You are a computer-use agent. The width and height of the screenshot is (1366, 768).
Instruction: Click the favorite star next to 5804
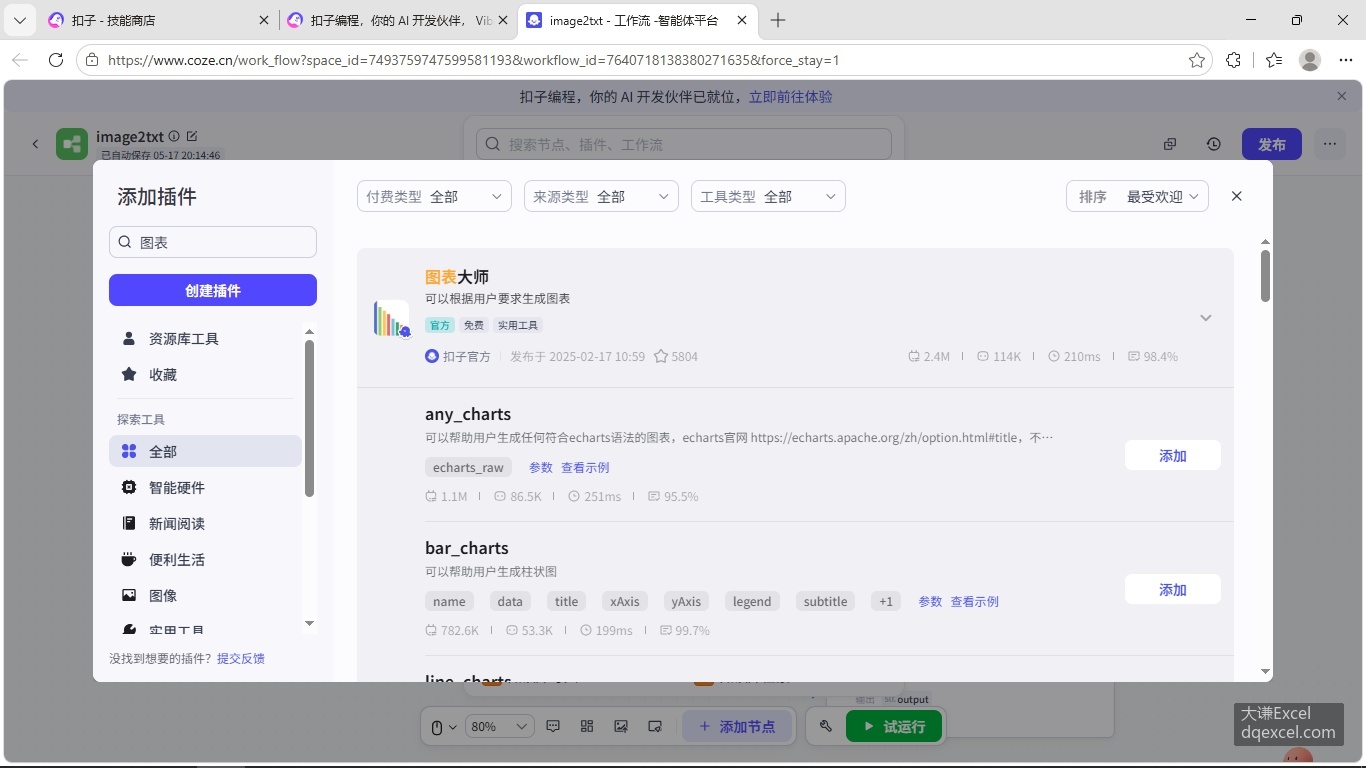[x=660, y=356]
